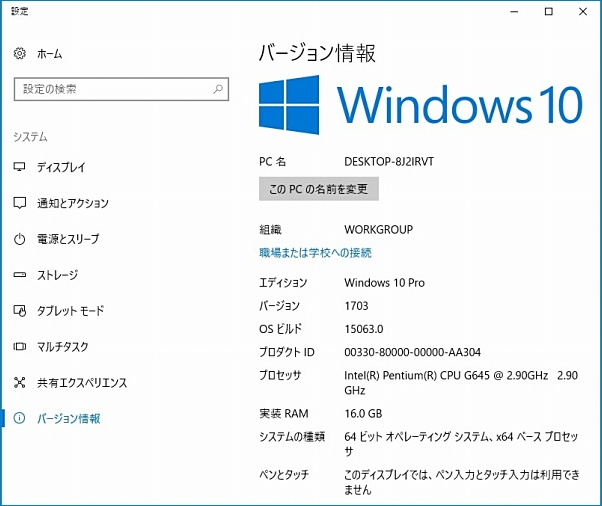602x506 pixels.
Task: Click PC name DESKTOP-8J2IRVT
Action: [389, 162]
